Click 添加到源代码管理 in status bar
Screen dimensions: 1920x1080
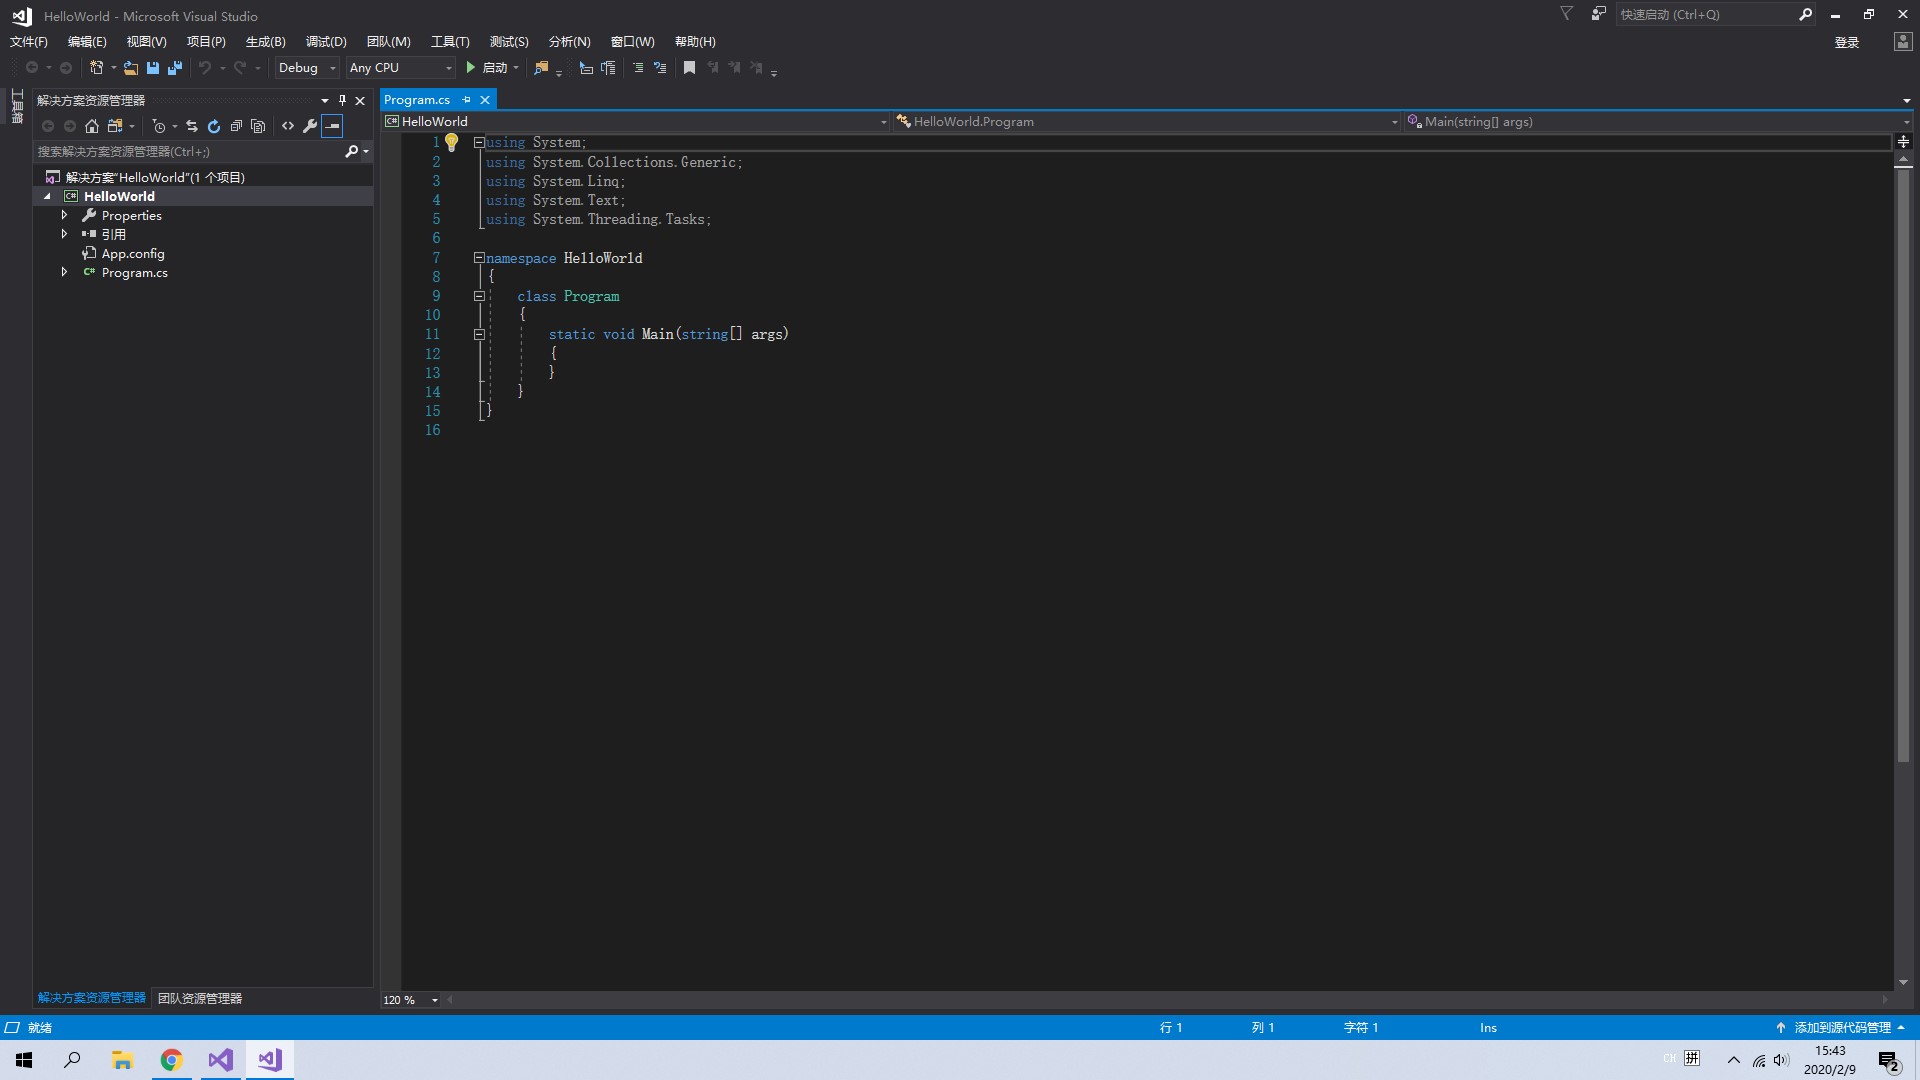pos(1841,1027)
